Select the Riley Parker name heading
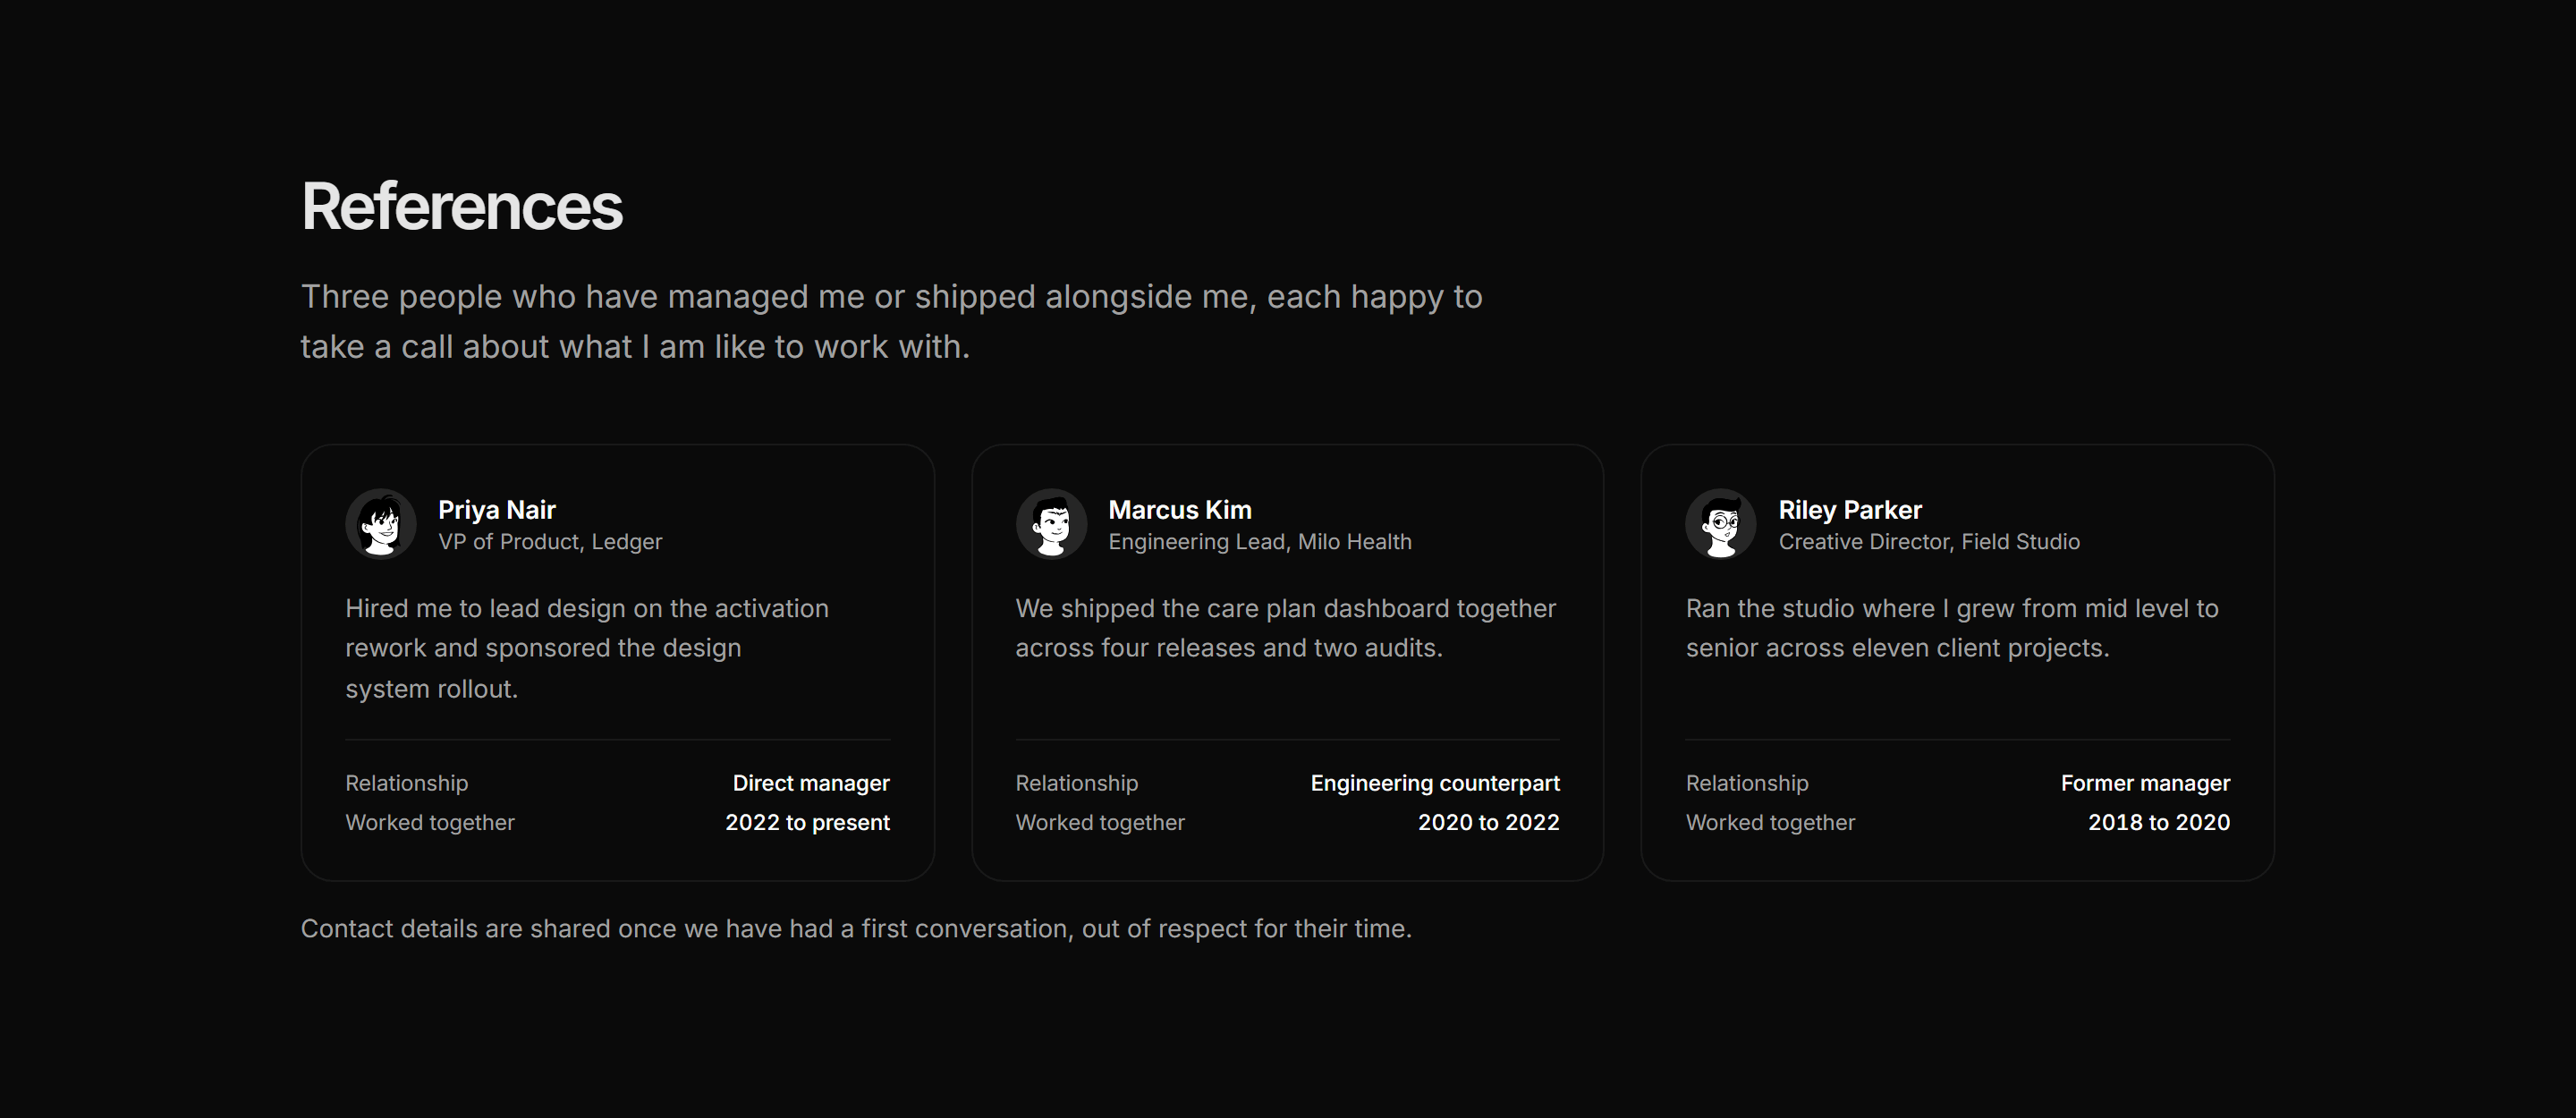This screenshot has height=1118, width=2576. click(x=1850, y=510)
